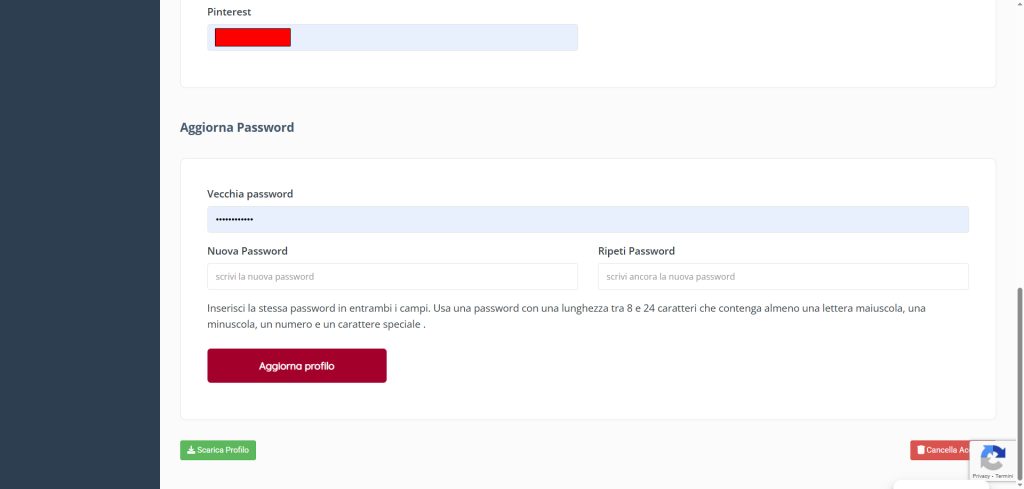
Task: Click the Ripeti Password field
Action: tap(783, 276)
